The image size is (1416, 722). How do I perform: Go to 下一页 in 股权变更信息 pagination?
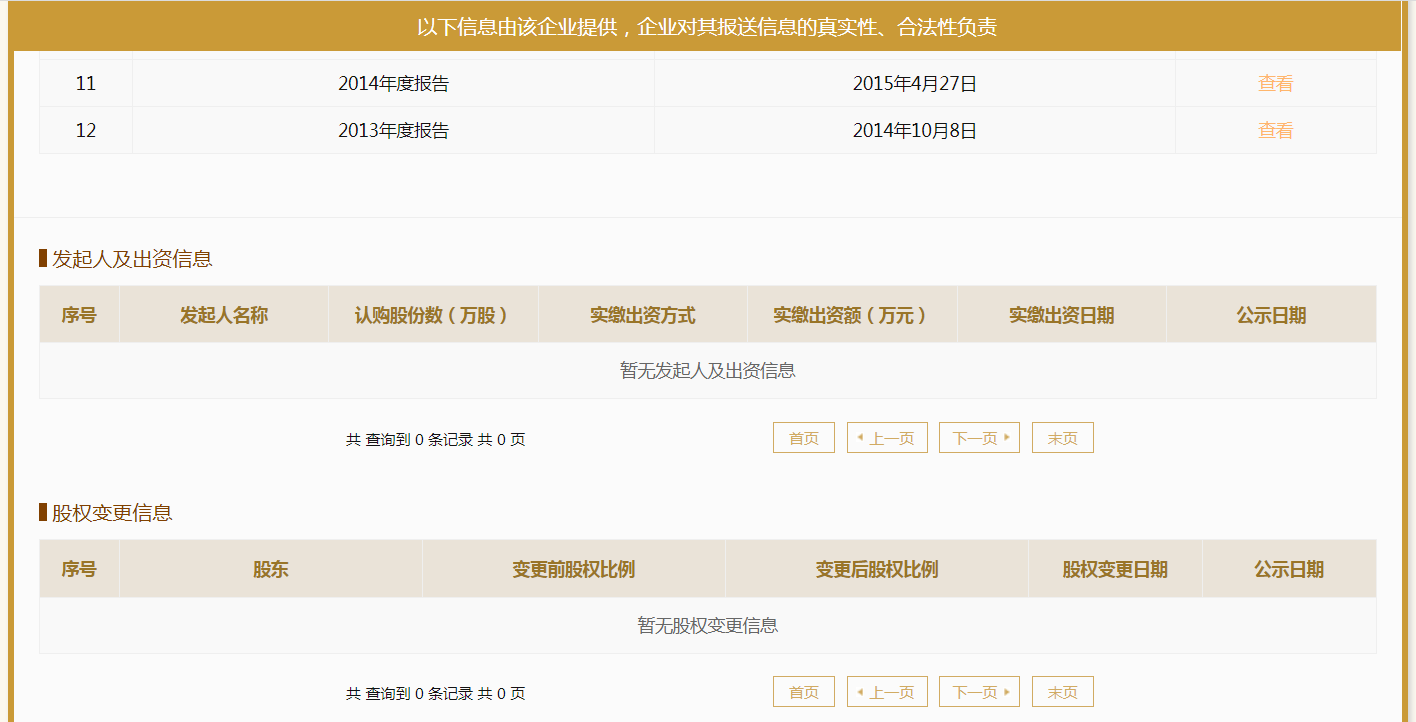point(979,692)
